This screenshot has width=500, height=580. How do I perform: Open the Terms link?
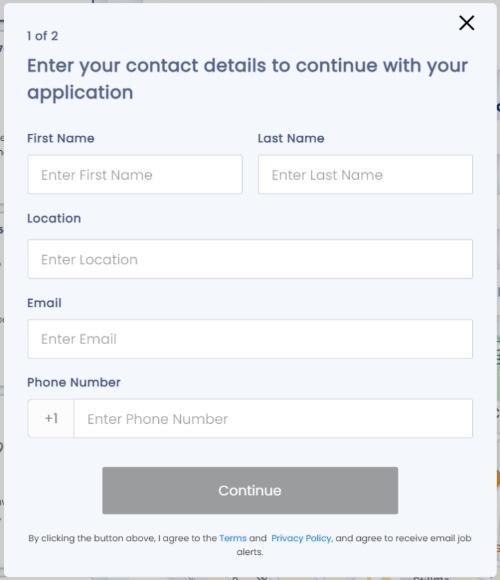pos(233,538)
